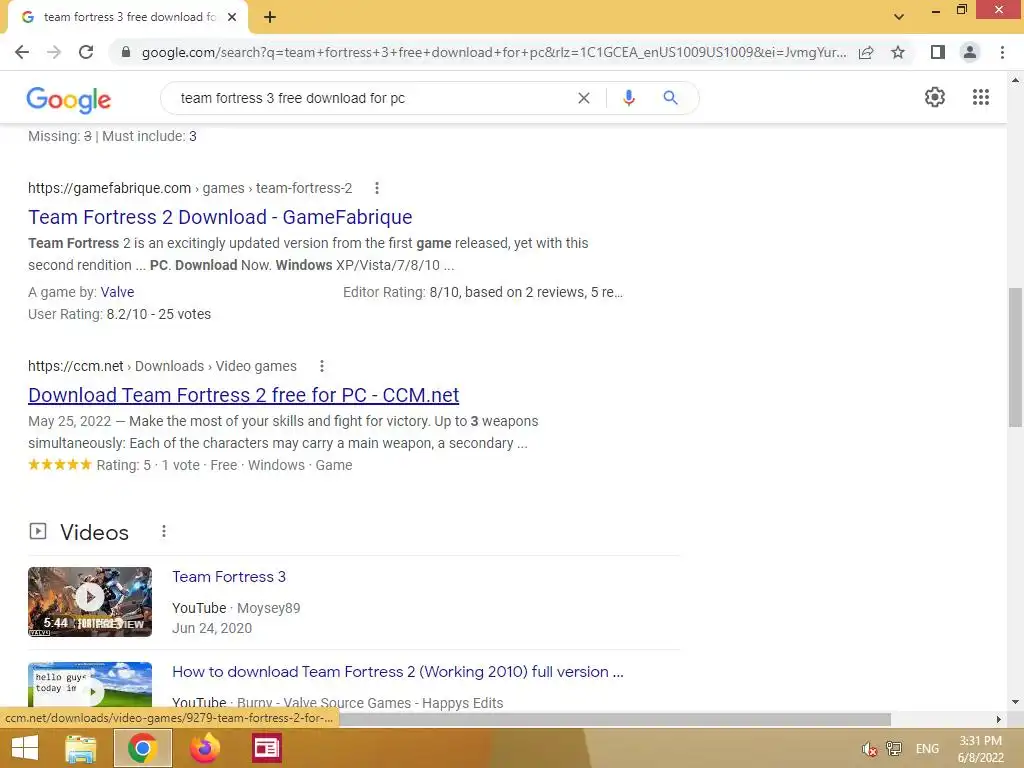Open the clock showing 3:31 PM
Viewport: 1024px width, 768px height.
[x=980, y=749]
